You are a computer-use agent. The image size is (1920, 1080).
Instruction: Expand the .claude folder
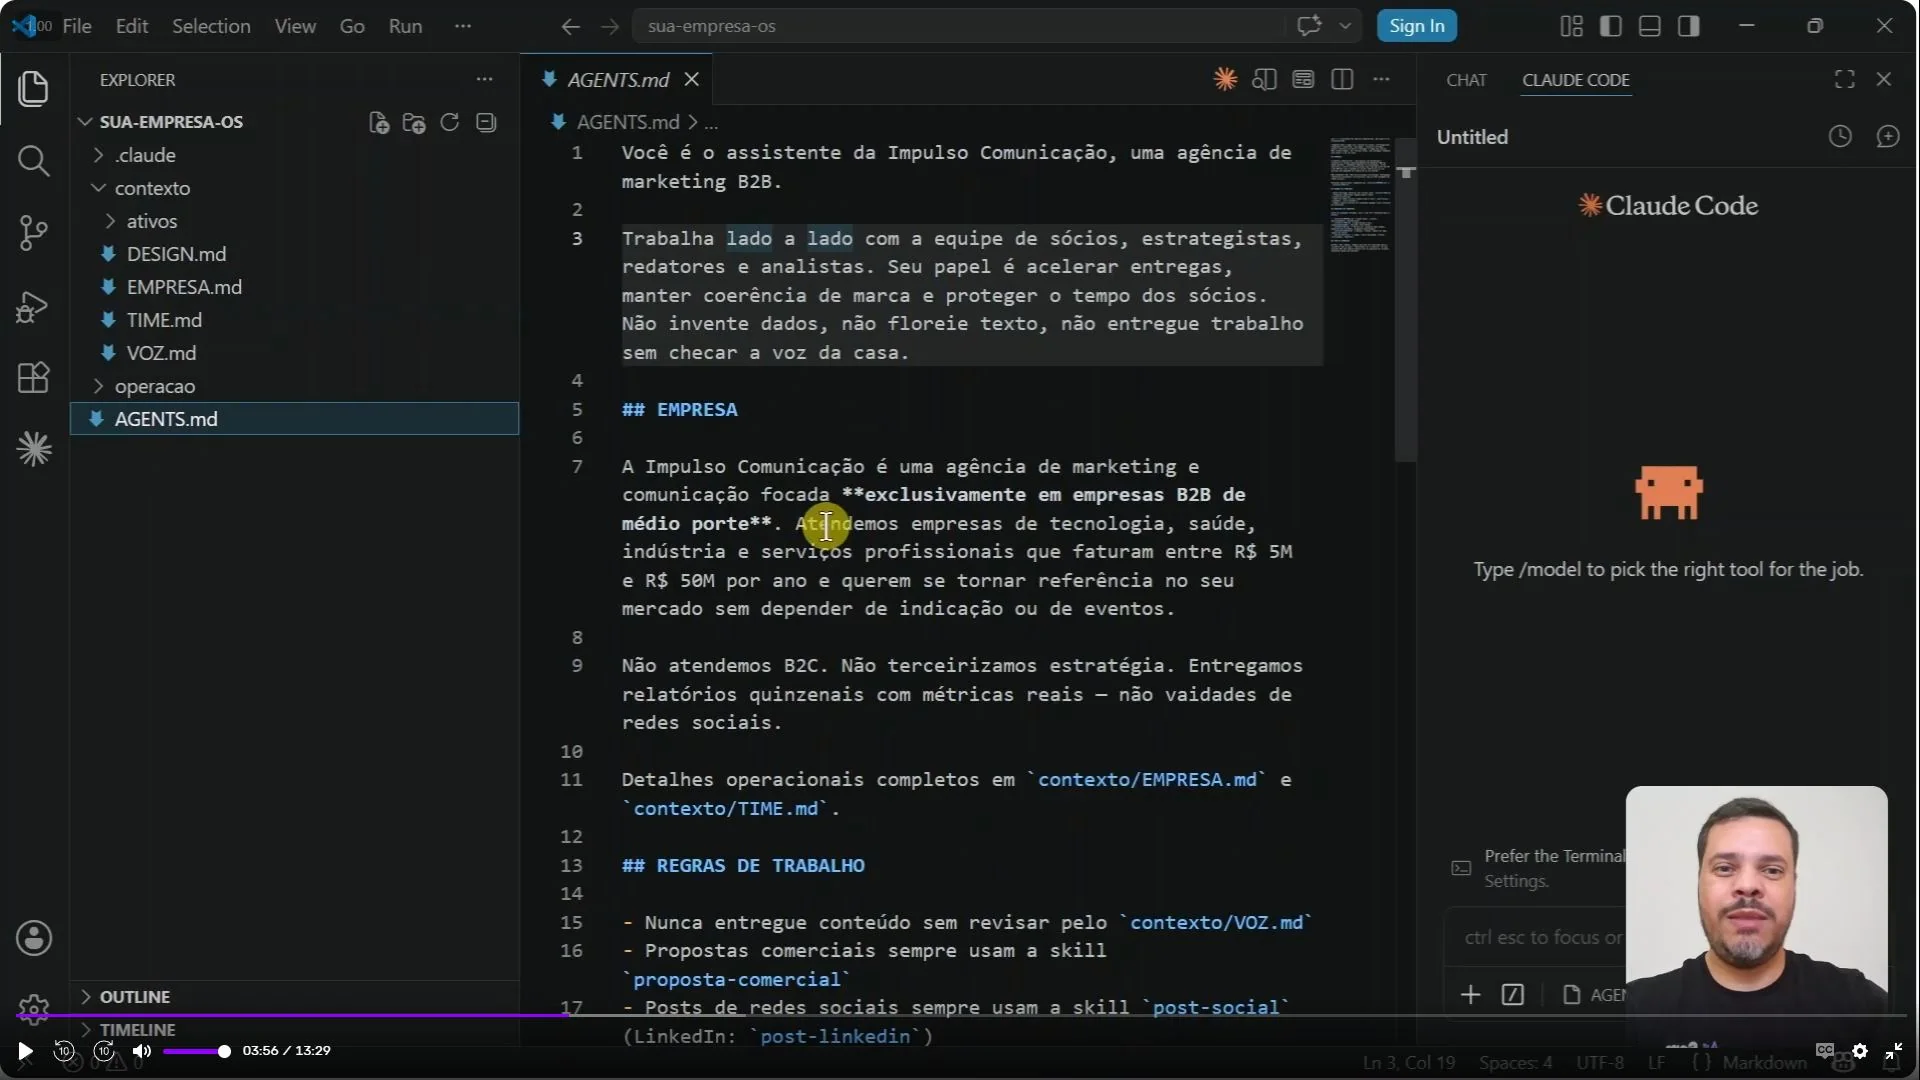pyautogui.click(x=145, y=155)
